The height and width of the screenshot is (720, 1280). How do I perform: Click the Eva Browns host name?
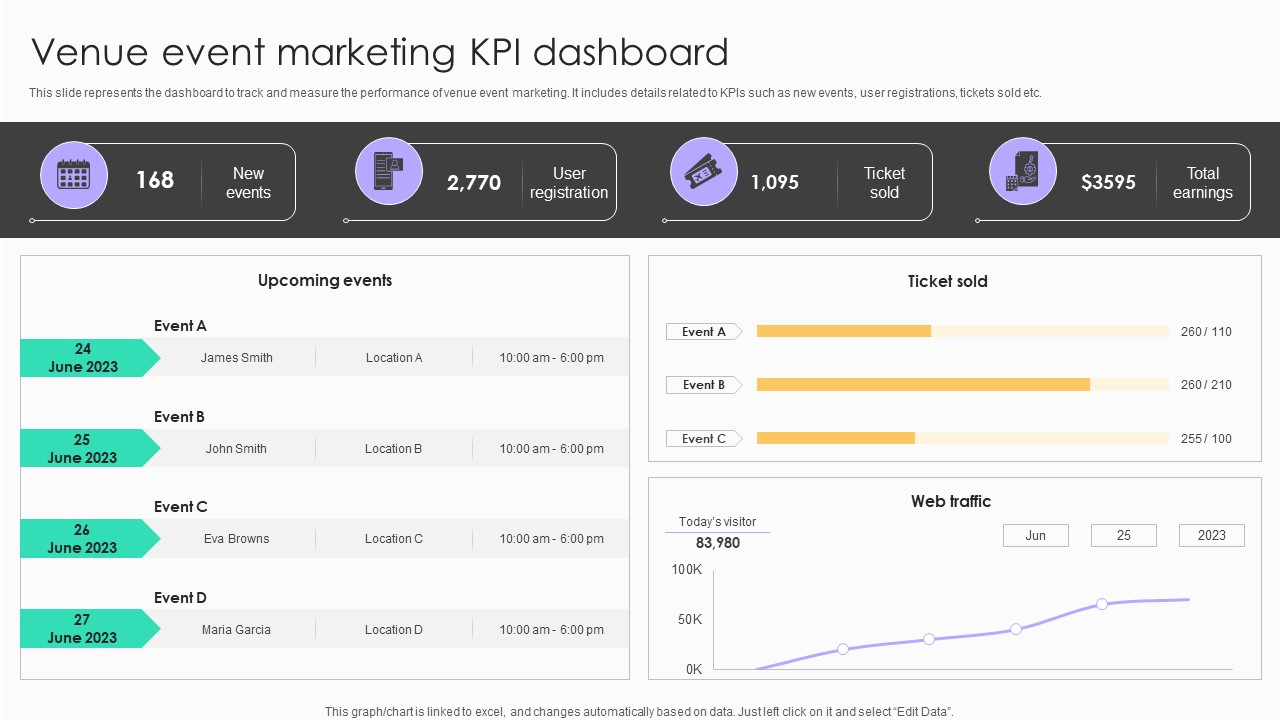tap(236, 539)
